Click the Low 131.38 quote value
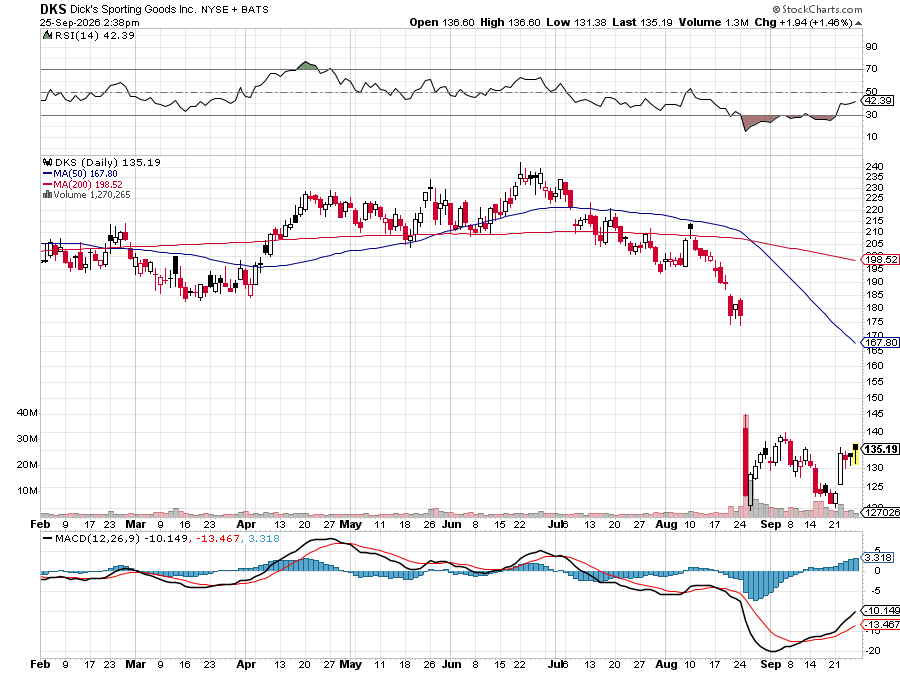Image resolution: width=900 pixels, height=673 pixels. tap(576, 22)
